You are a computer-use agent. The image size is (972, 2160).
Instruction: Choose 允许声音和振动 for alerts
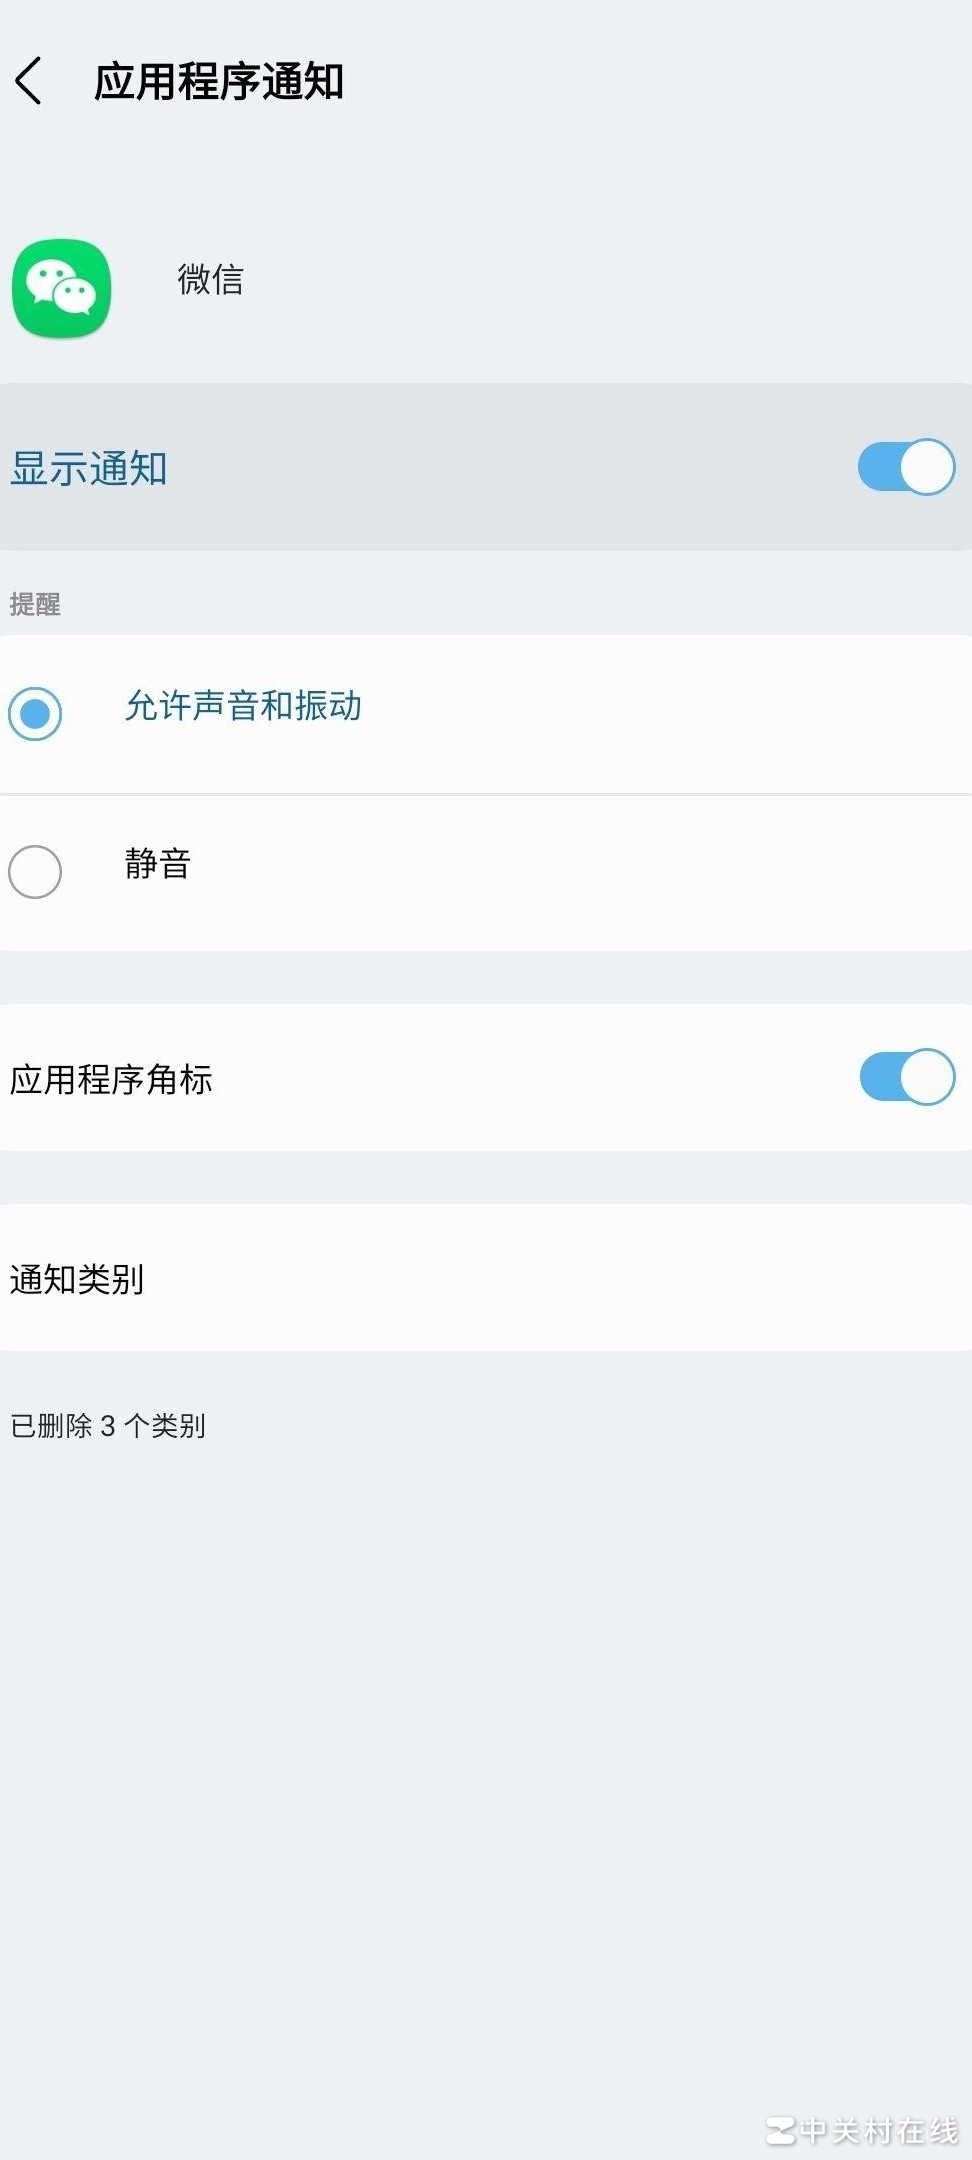[243, 707]
